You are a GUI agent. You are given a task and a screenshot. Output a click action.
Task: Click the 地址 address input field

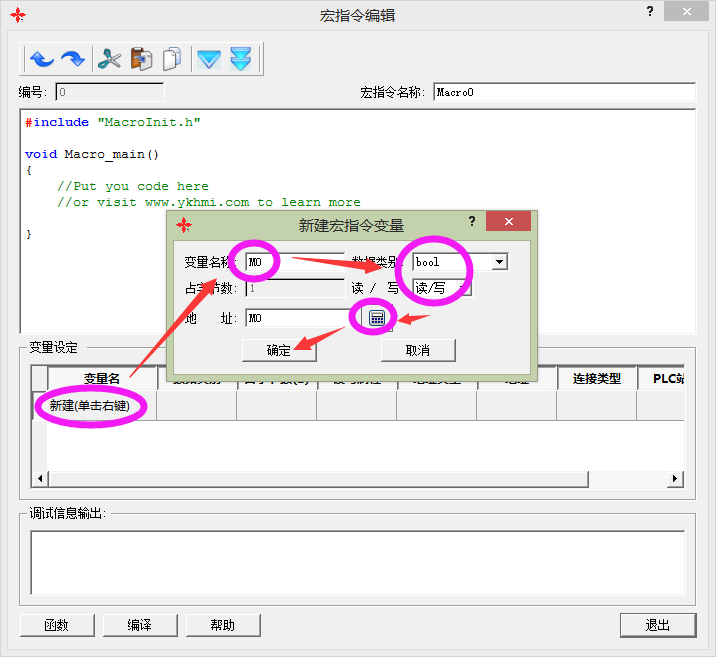295,318
